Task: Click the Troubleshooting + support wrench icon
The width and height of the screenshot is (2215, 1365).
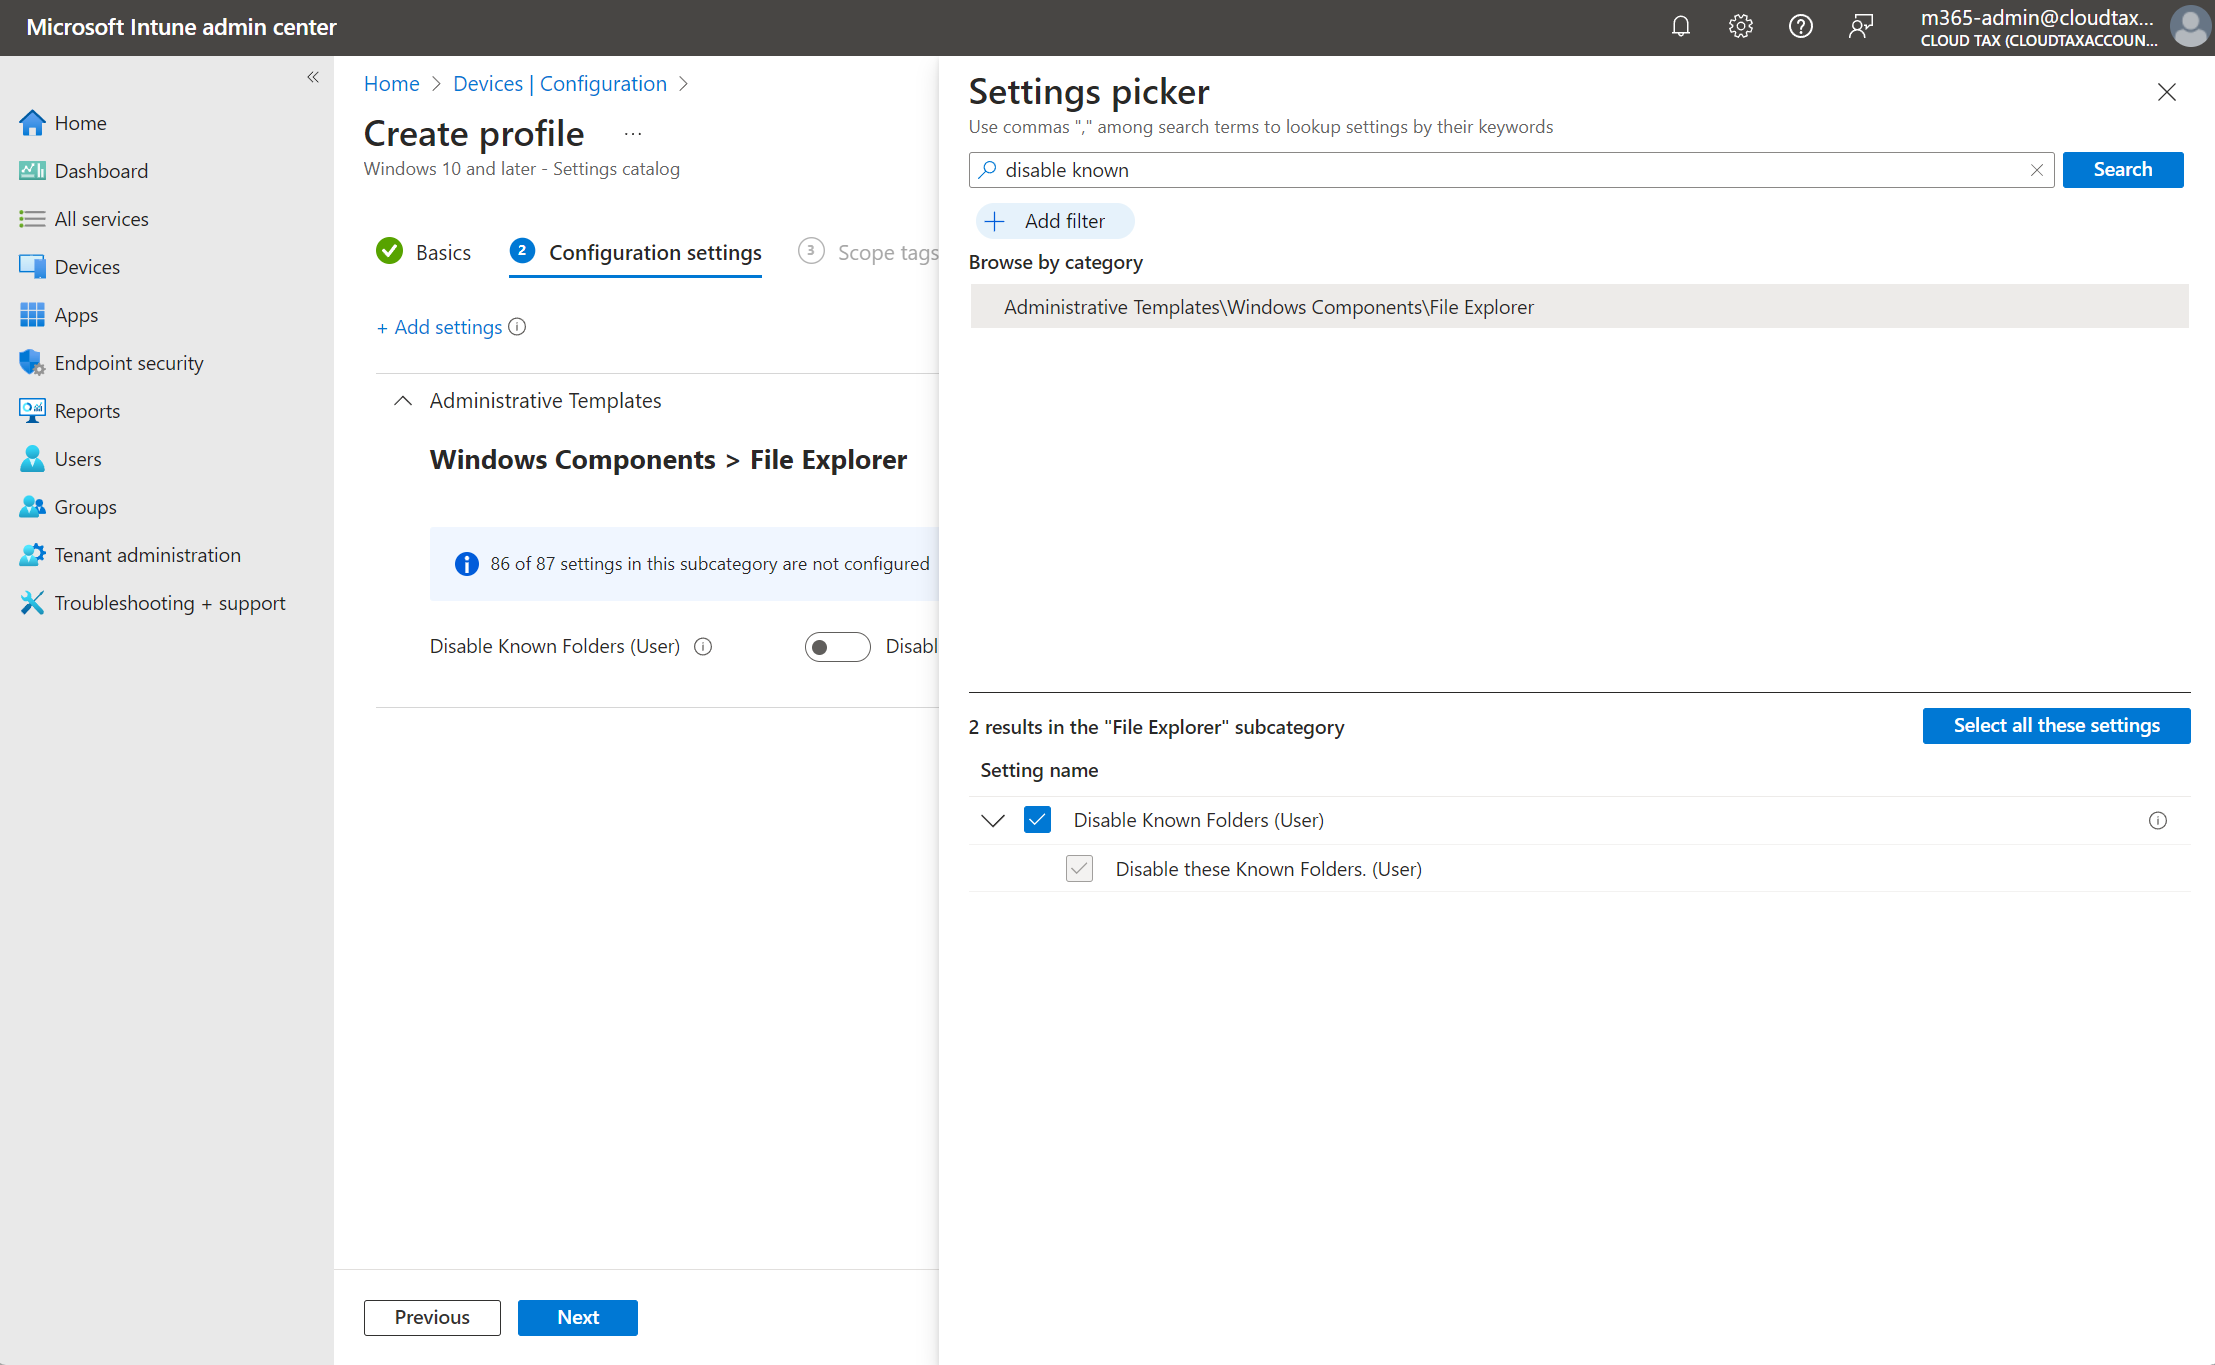Action: click(32, 603)
